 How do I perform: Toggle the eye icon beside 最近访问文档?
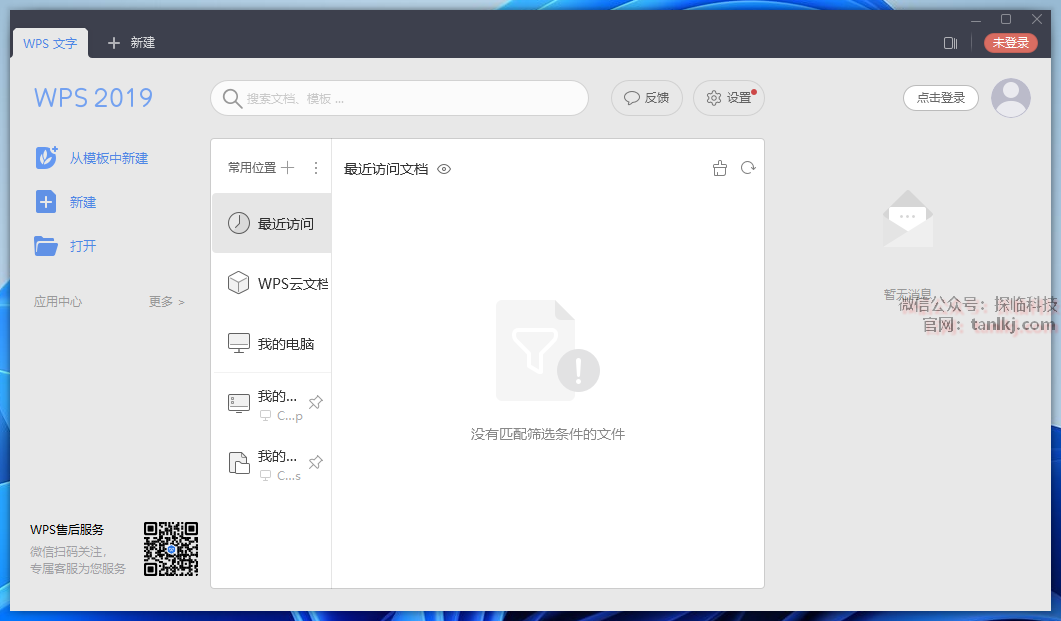(444, 169)
